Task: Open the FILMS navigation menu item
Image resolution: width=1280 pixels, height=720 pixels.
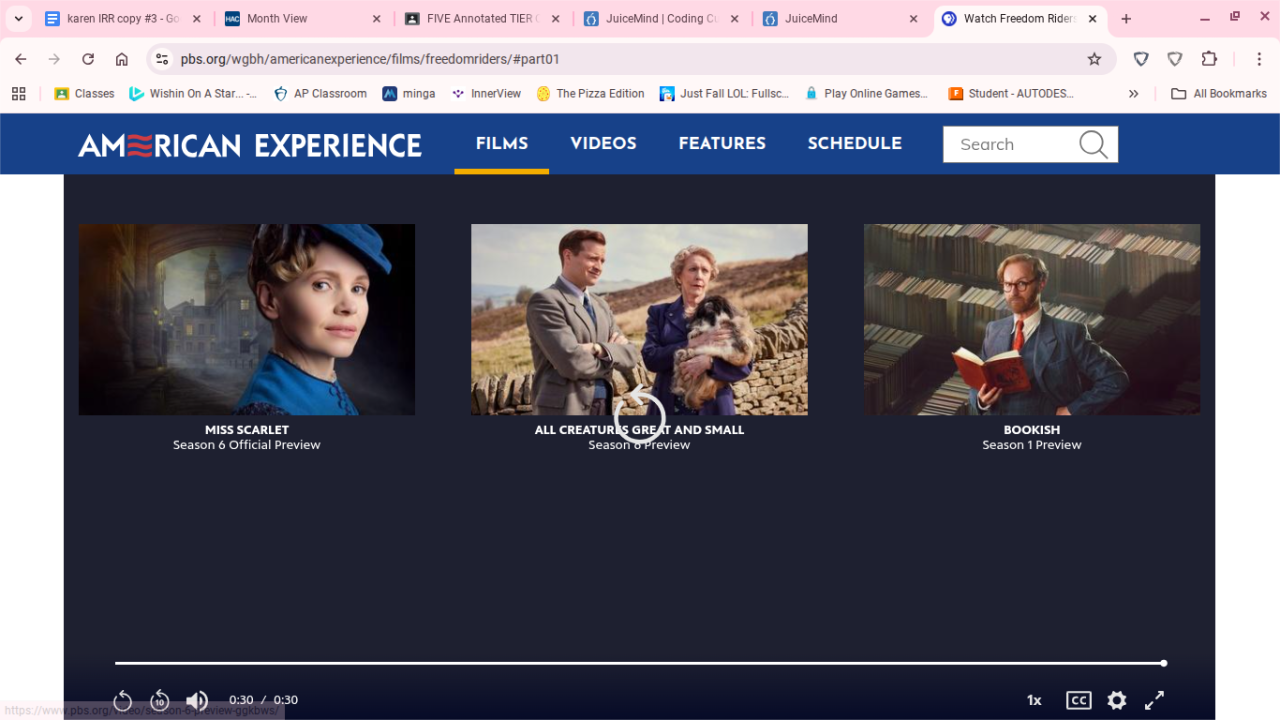Action: click(502, 144)
